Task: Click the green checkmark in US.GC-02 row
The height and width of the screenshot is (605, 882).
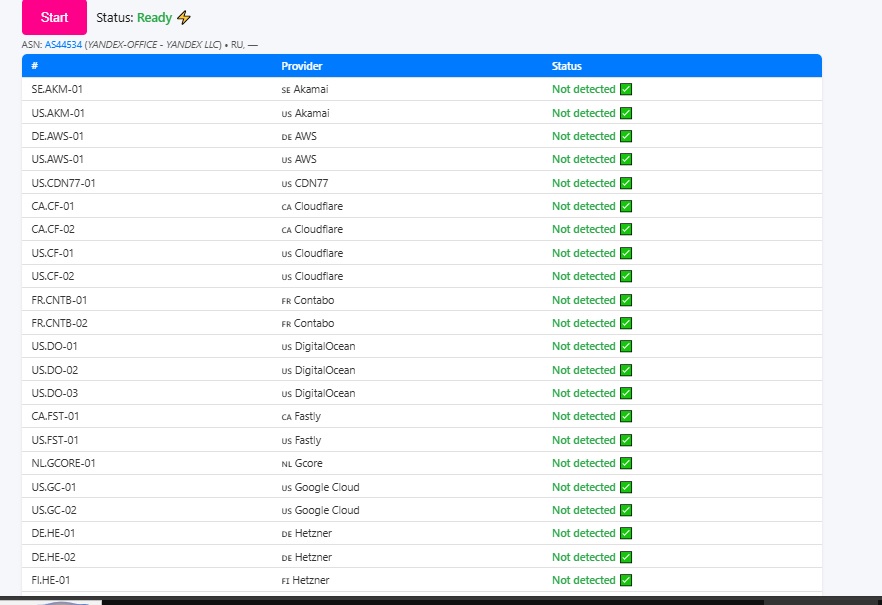Action: [x=626, y=510]
